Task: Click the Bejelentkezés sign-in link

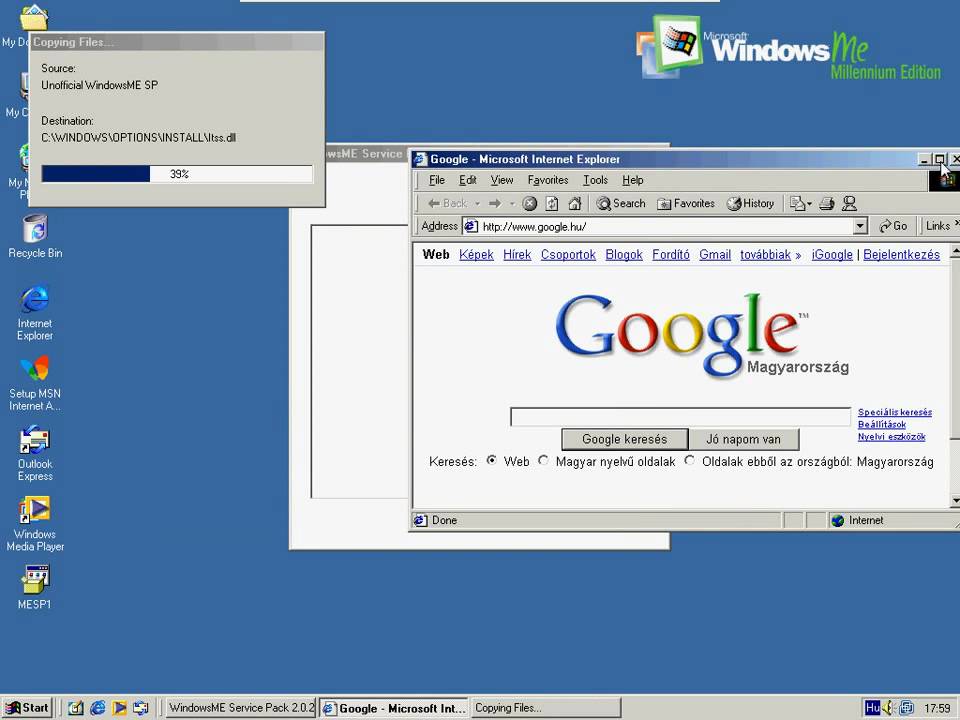Action: [x=901, y=255]
